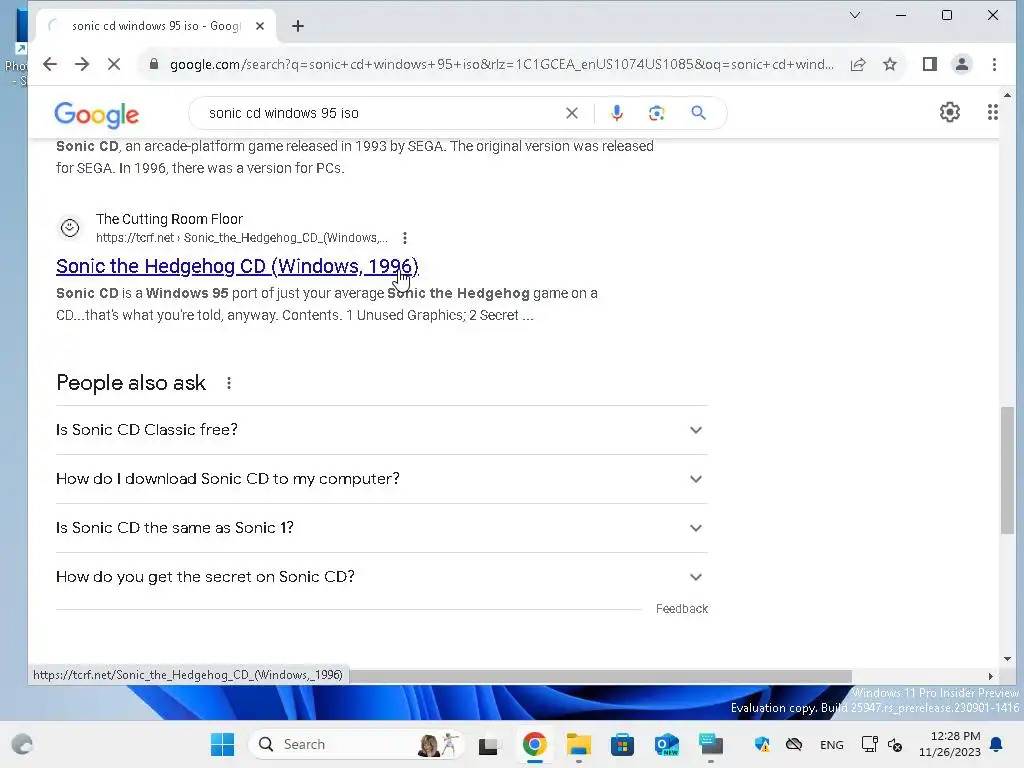
Task: Click the horizontal scrollbar thumb
Action: point(601,676)
